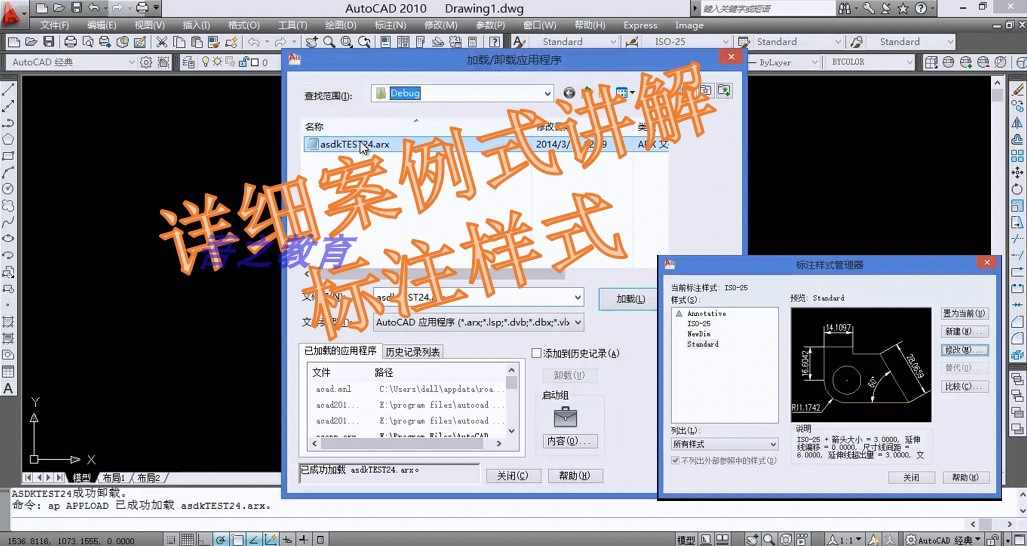Click the Contents 内容(O)... button
1027x546 pixels.
tap(571, 441)
